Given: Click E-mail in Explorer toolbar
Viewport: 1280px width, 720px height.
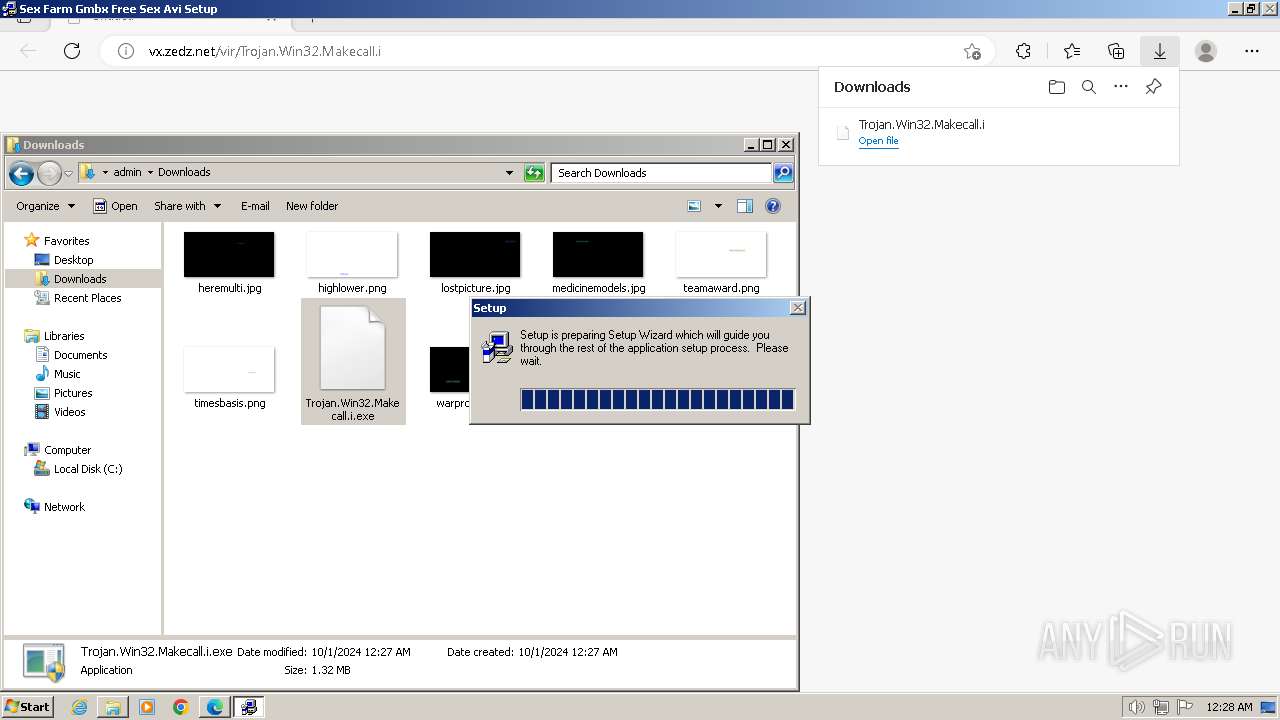Looking at the screenshot, I should pyautogui.click(x=255, y=206).
